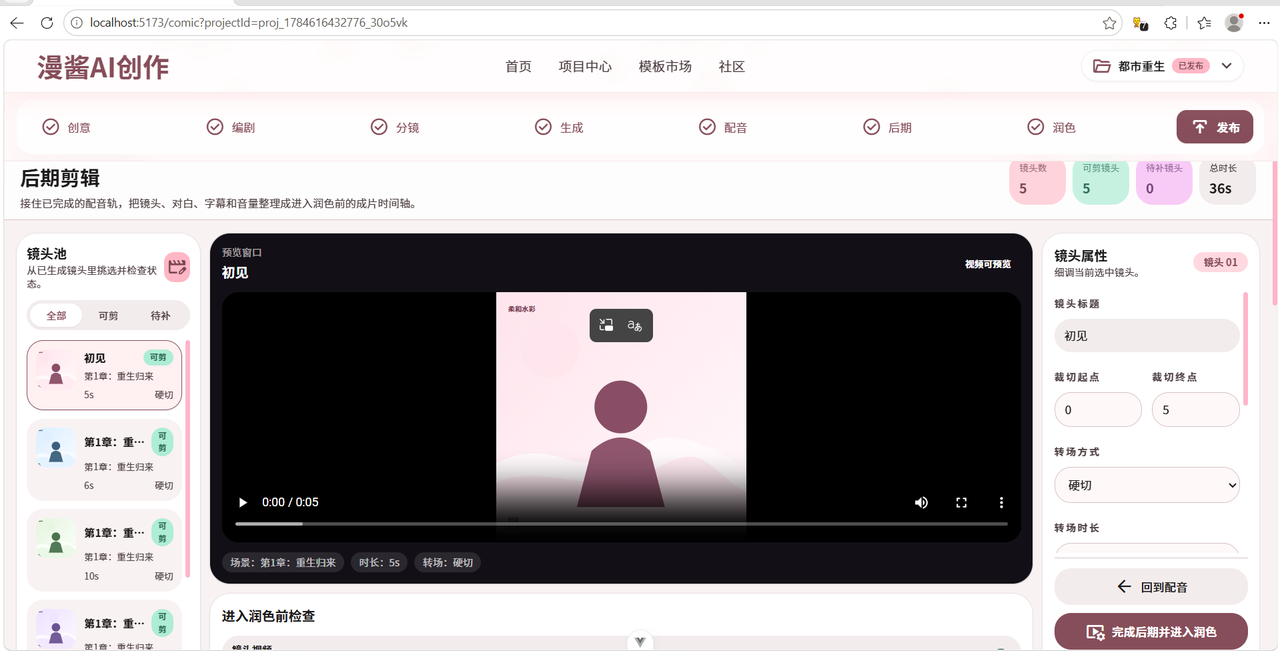Click the 配音 step check icon
This screenshot has width=1280, height=651.
click(707, 127)
